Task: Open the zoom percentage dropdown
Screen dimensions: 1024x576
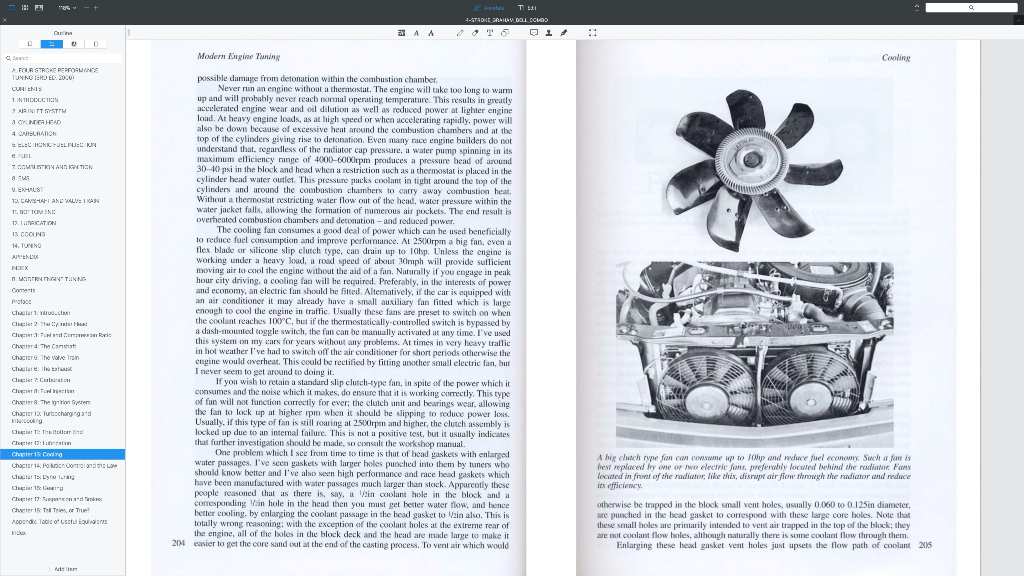Action: [66, 7]
